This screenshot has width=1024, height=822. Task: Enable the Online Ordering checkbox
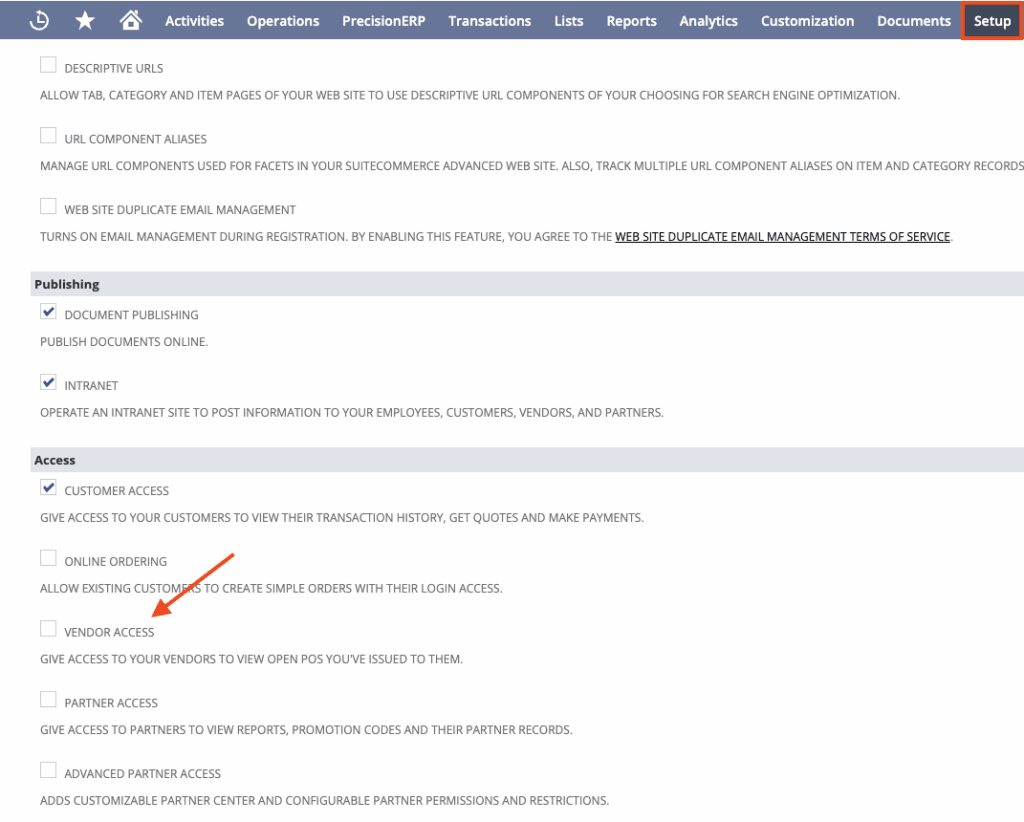(48, 558)
